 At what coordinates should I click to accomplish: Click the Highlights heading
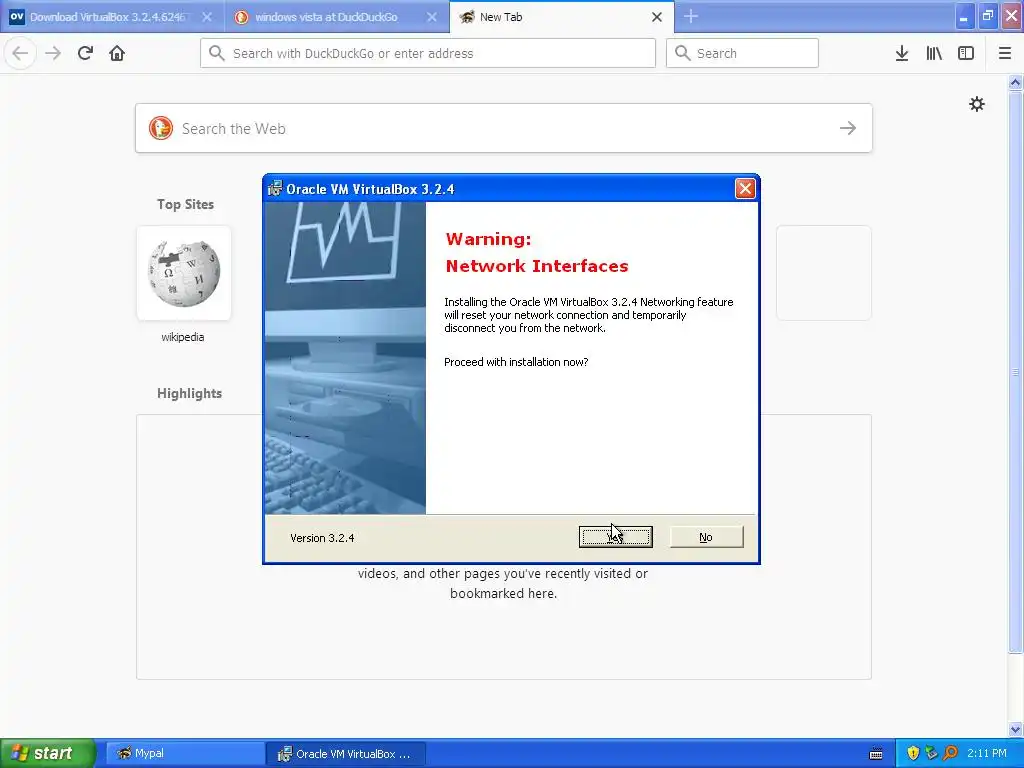coord(189,393)
